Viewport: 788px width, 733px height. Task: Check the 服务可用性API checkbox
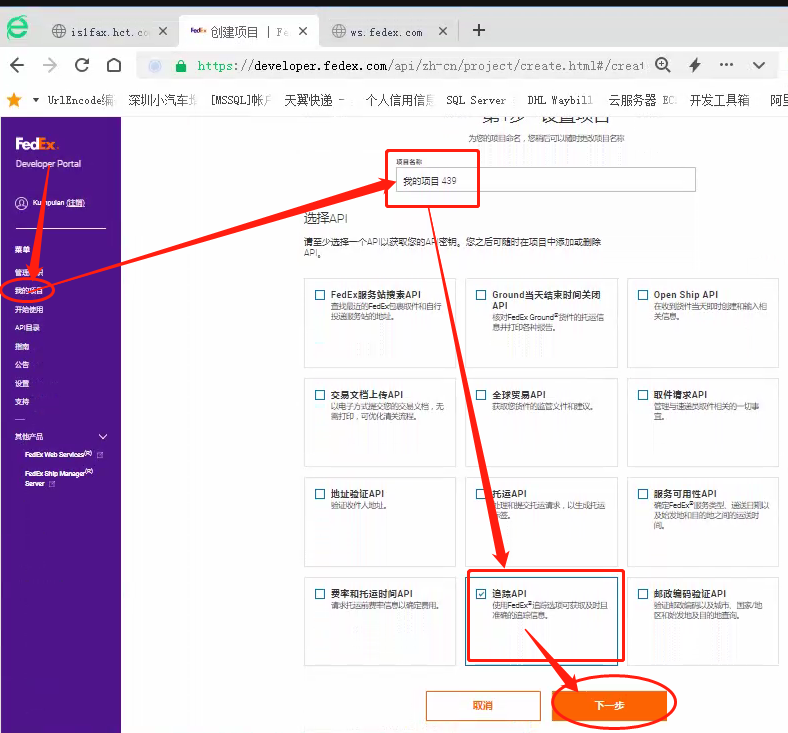tap(643, 494)
